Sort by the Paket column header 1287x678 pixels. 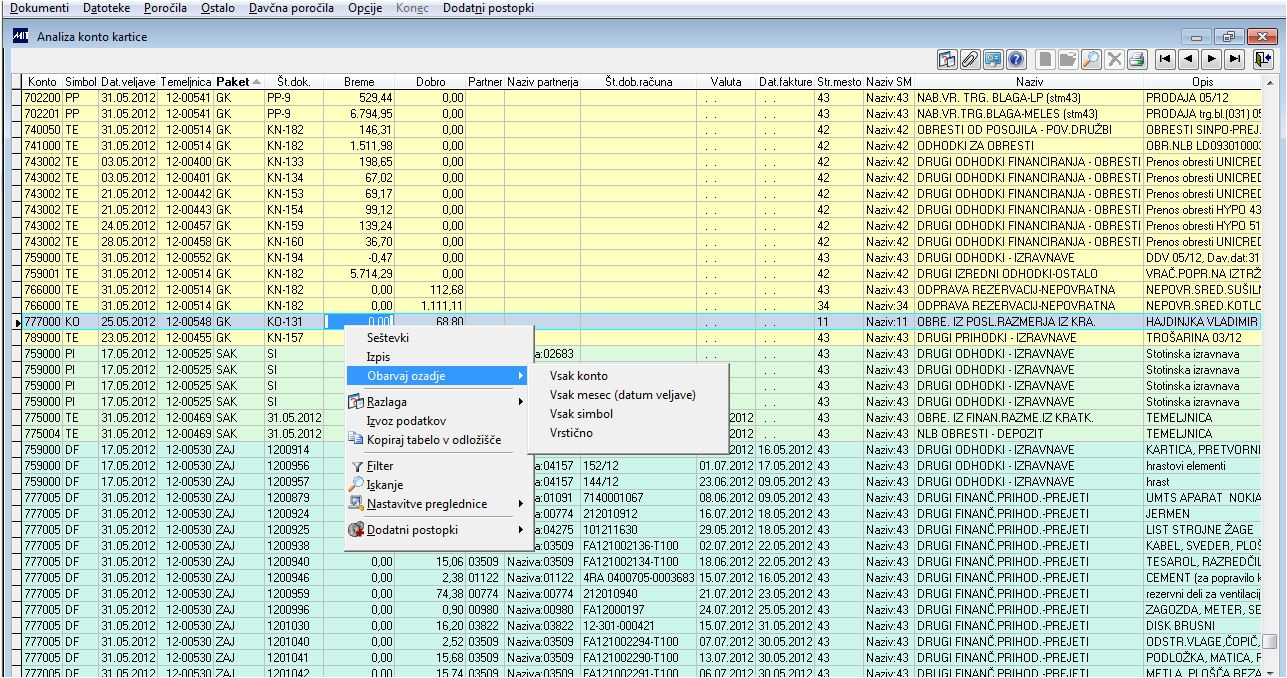(x=233, y=82)
